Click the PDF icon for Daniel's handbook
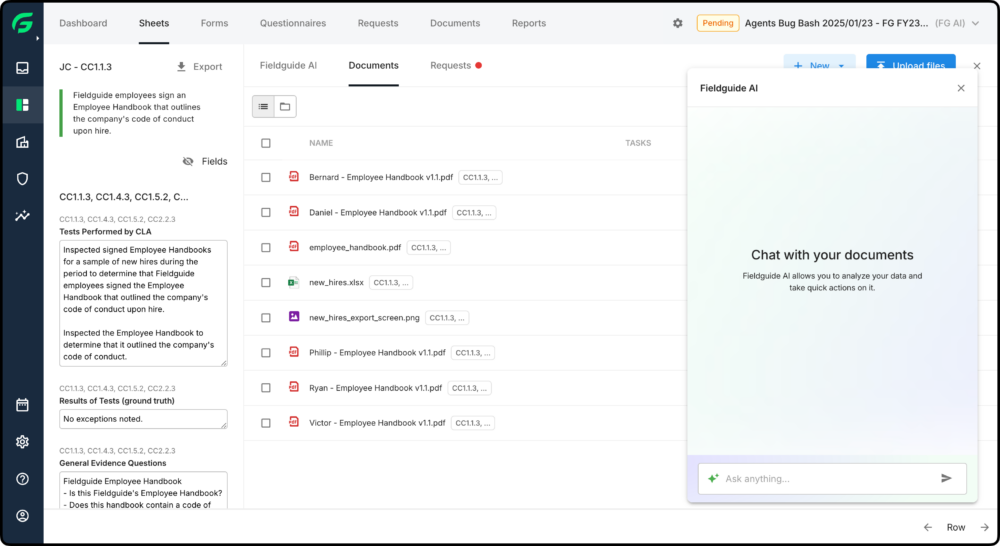This screenshot has height=546, width=1000. click(x=293, y=212)
